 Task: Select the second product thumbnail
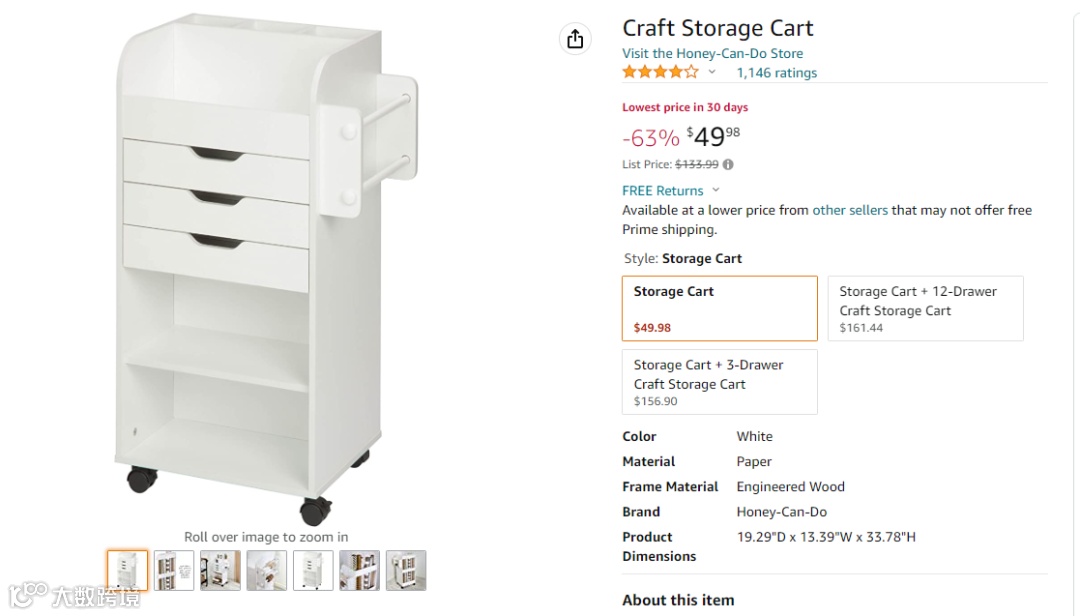[x=174, y=570]
